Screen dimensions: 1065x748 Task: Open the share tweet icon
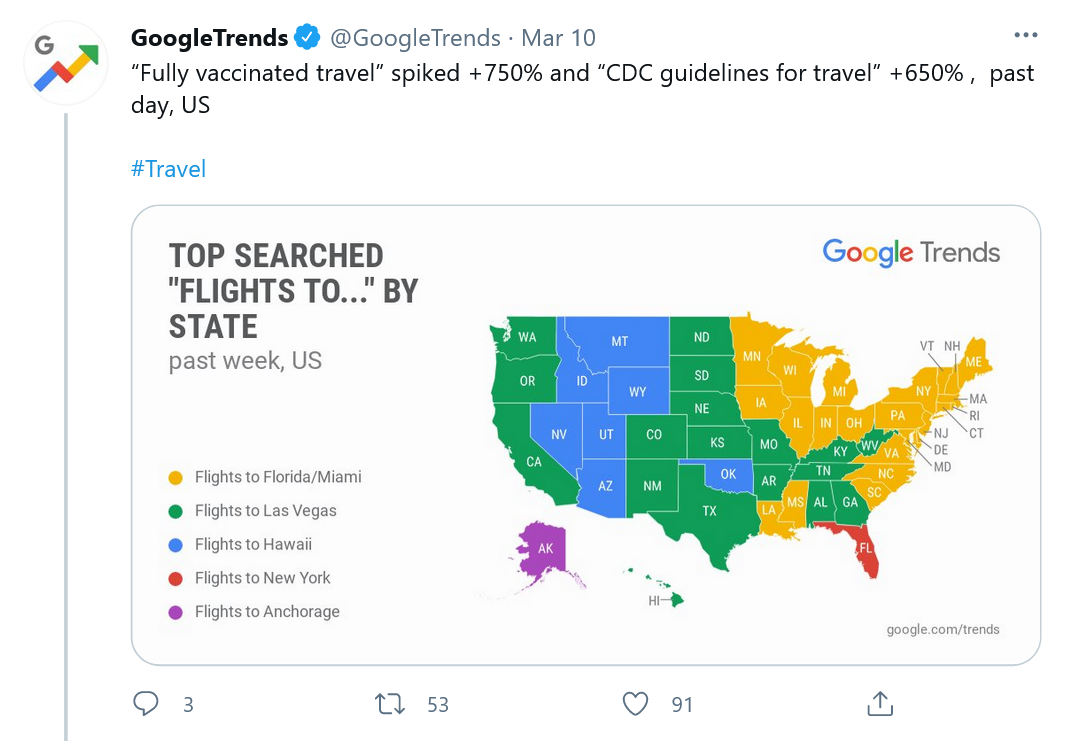pos(880,704)
